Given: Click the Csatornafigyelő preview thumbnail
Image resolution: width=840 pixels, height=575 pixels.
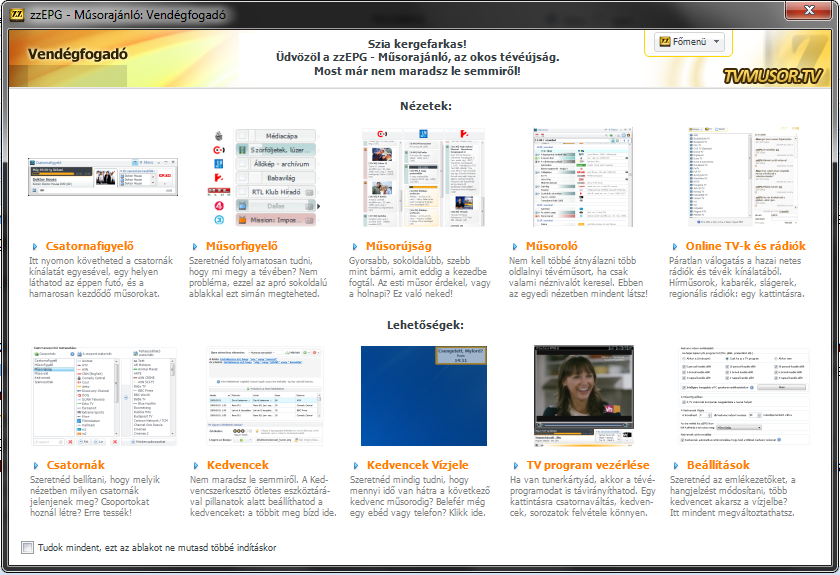Looking at the screenshot, I should [x=103, y=177].
